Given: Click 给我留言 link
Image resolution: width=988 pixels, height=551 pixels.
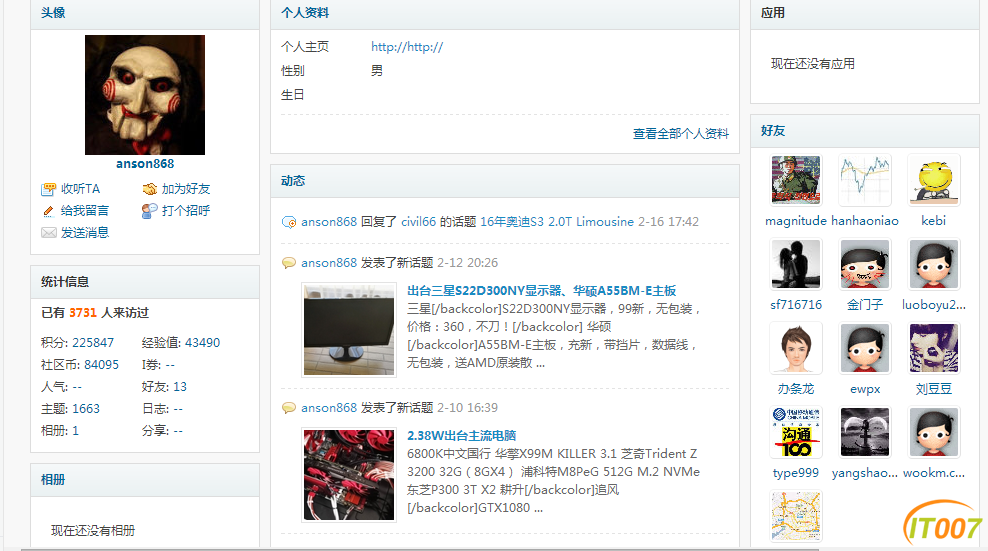Looking at the screenshot, I should coord(85,211).
